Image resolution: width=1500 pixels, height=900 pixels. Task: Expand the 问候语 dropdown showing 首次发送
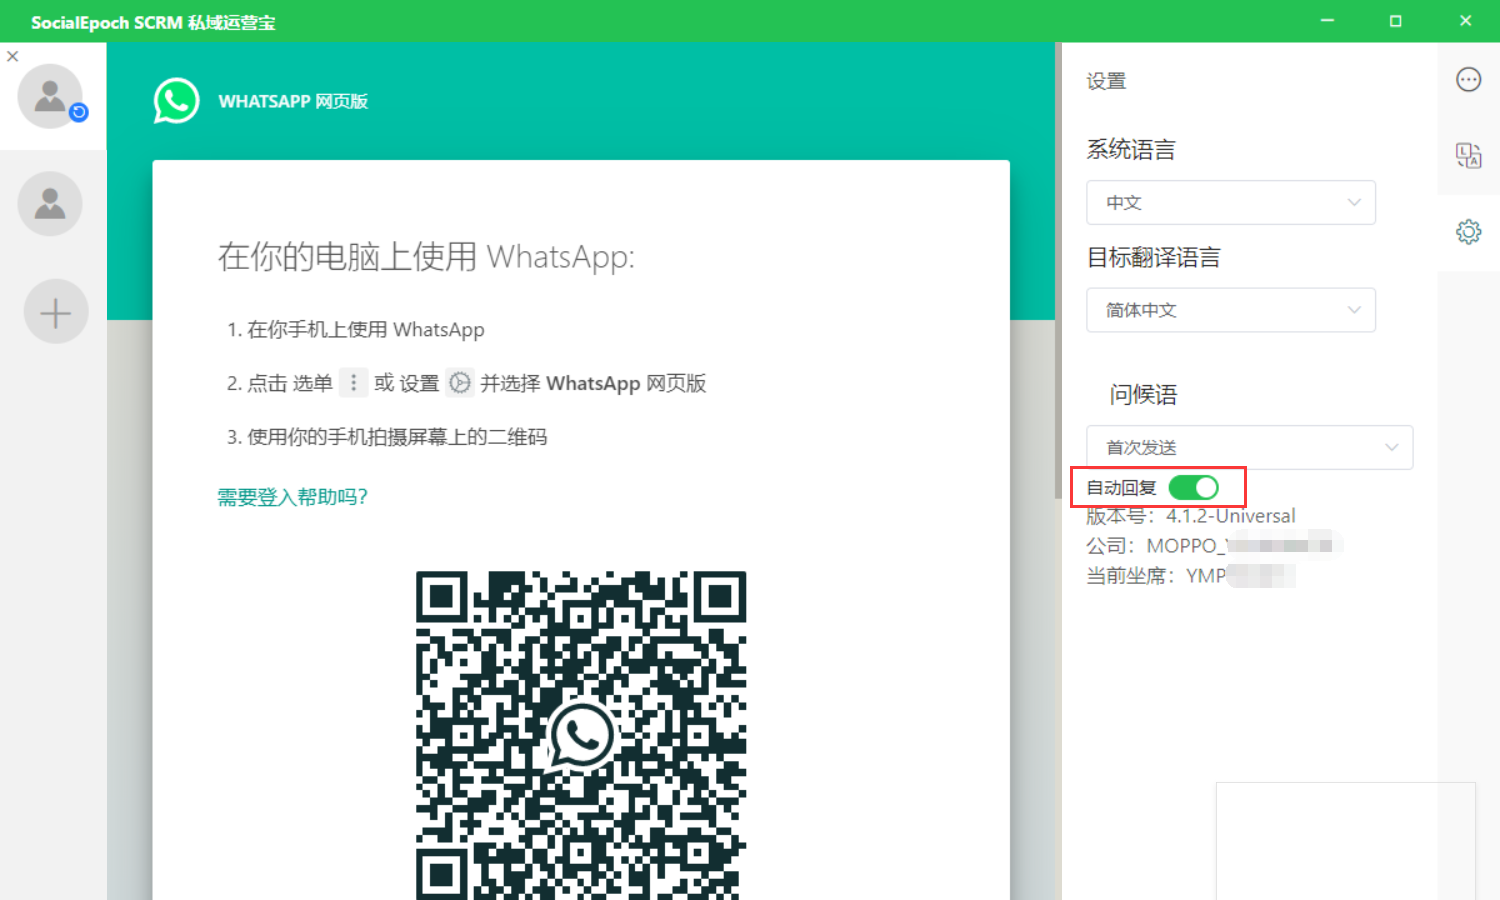[x=1250, y=448]
